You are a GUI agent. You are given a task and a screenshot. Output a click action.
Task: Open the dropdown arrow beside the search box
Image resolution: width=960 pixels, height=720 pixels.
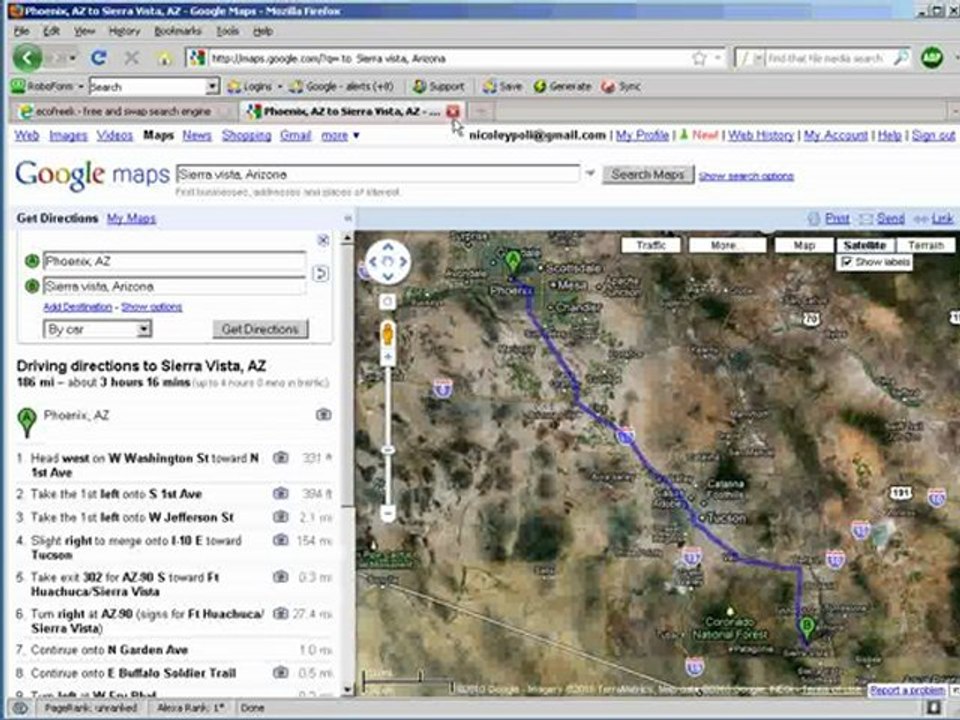pos(590,173)
